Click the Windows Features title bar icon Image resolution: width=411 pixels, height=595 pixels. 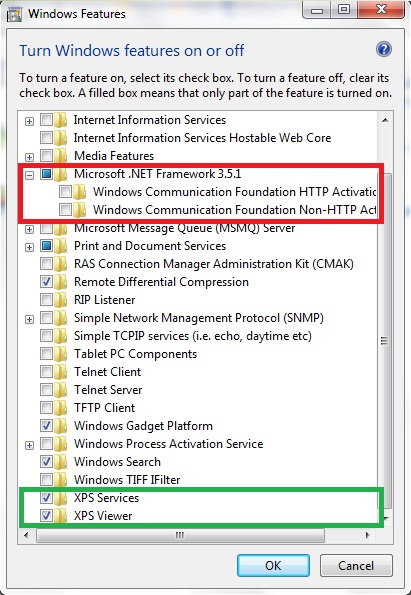(x=14, y=14)
